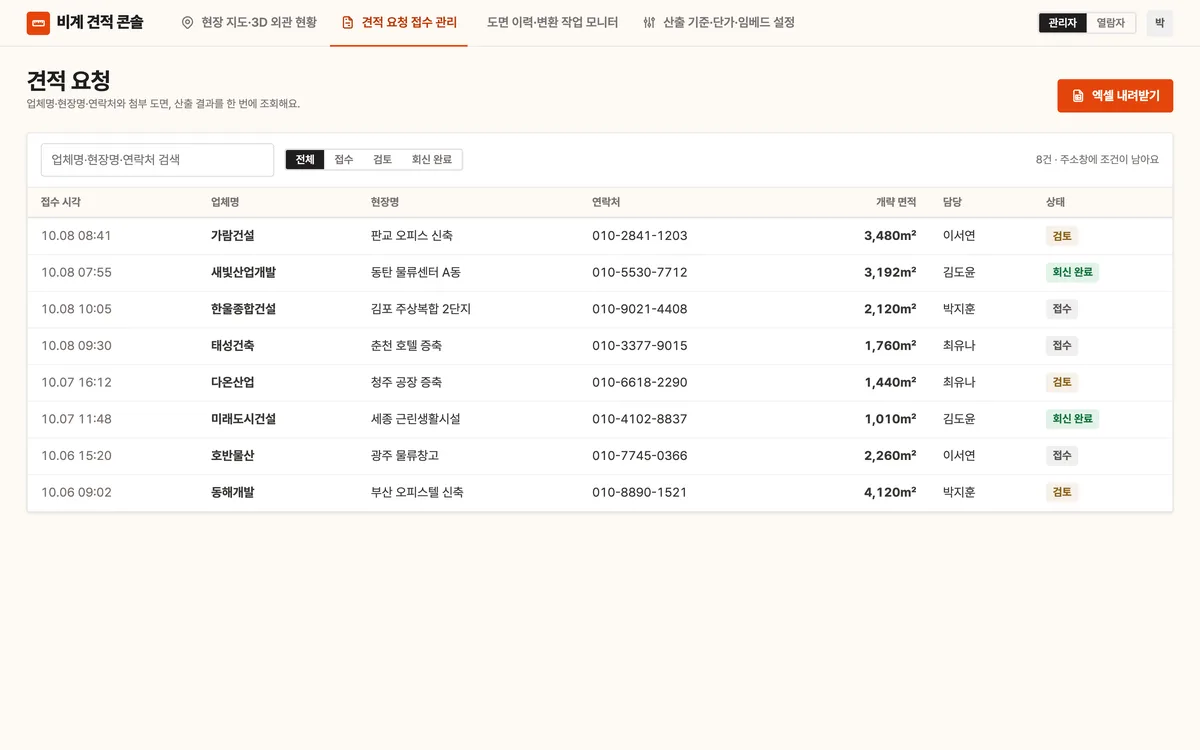The image size is (1200, 750).
Task: Open the 가람건설 request row
Action: tap(600, 236)
